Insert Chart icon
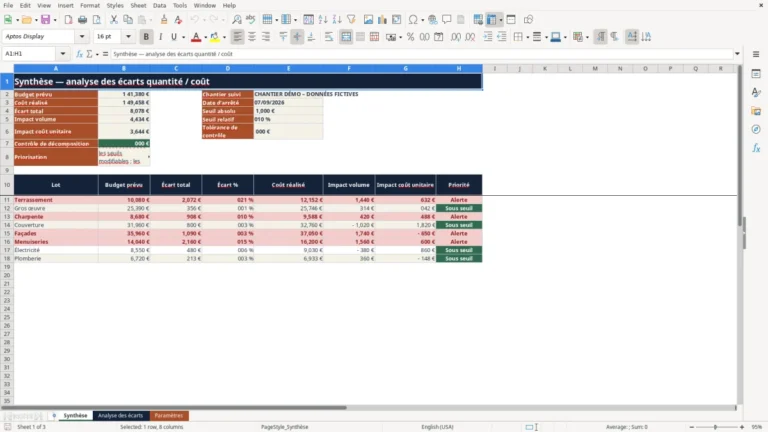 (383, 20)
